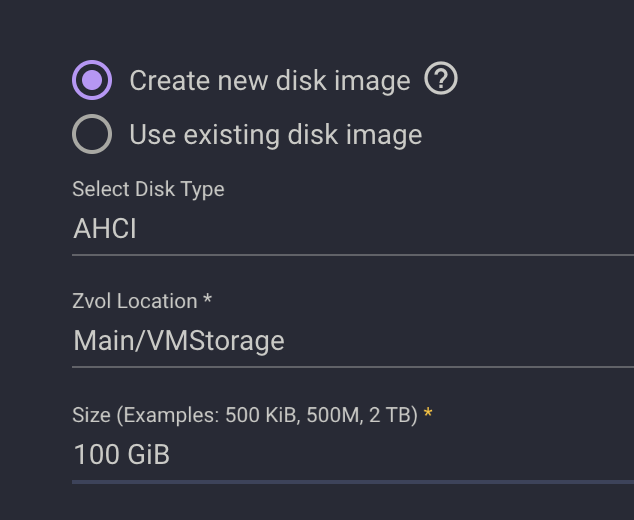Click the AHCI disk type value
Image resolution: width=634 pixels, height=520 pixels.
(105, 229)
